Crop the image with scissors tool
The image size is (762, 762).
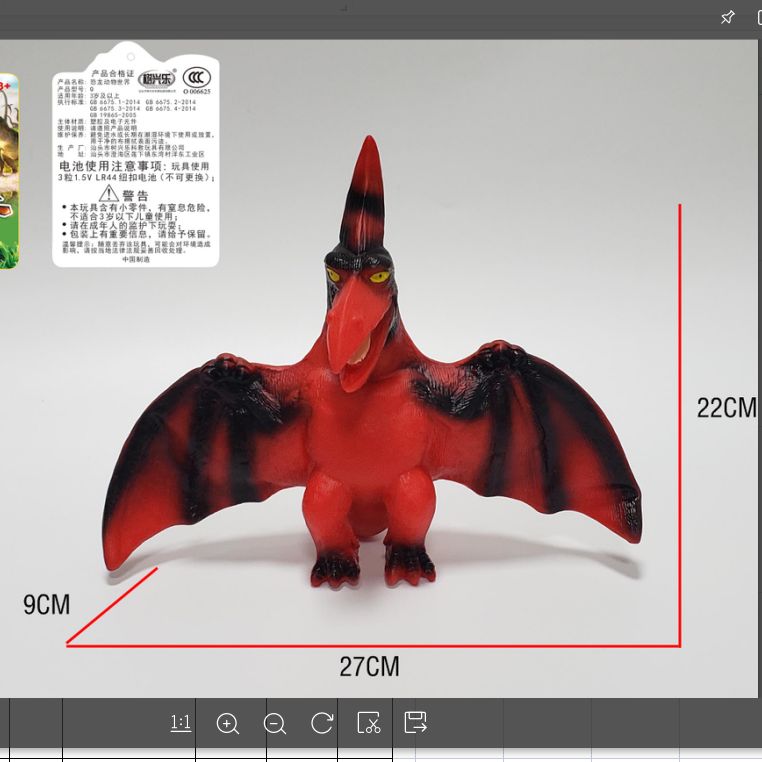[368, 723]
